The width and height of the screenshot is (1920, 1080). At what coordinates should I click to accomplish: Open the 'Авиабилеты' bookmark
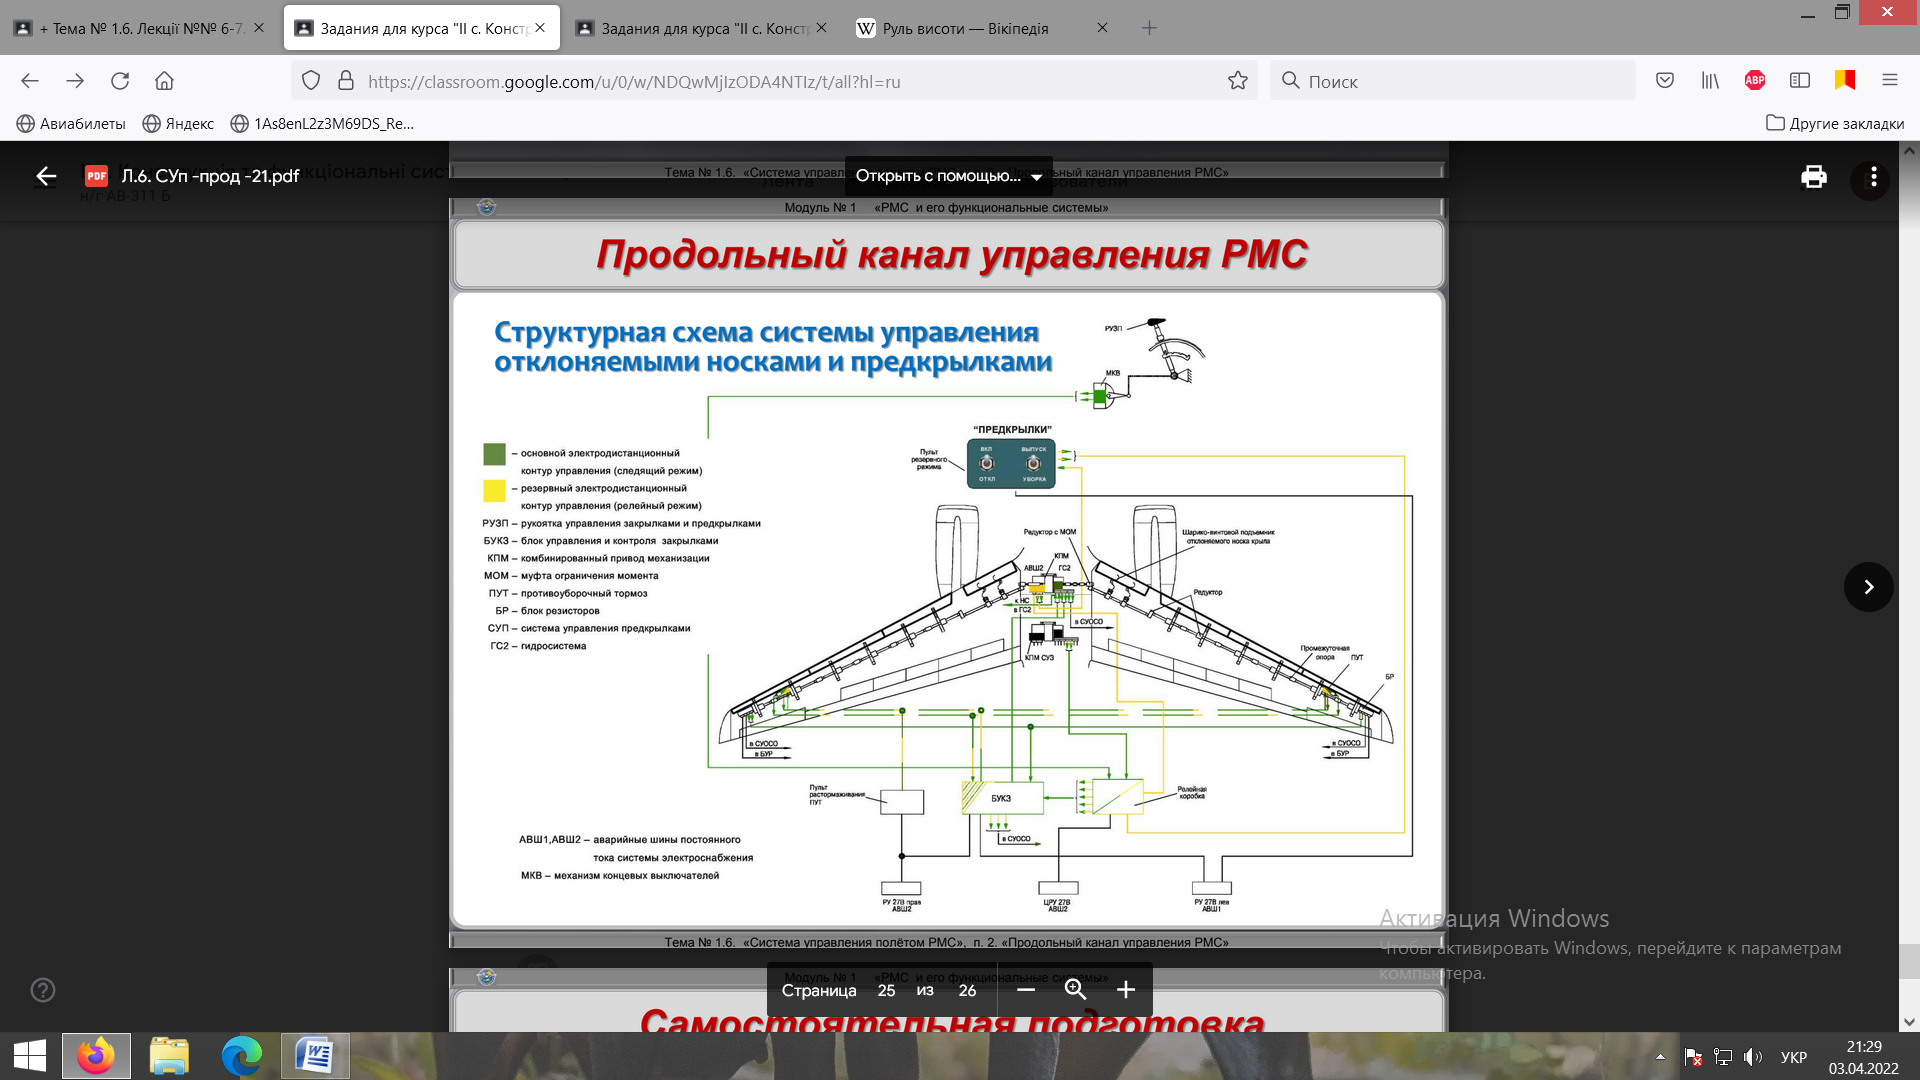(x=71, y=124)
